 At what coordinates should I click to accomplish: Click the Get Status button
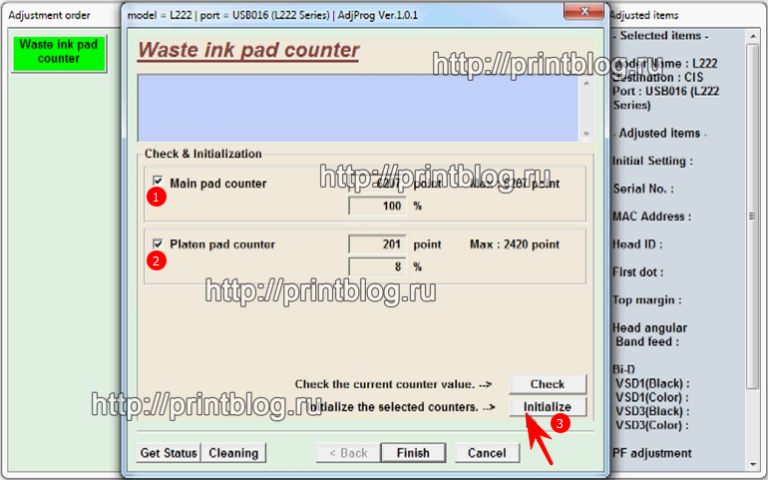pos(168,453)
